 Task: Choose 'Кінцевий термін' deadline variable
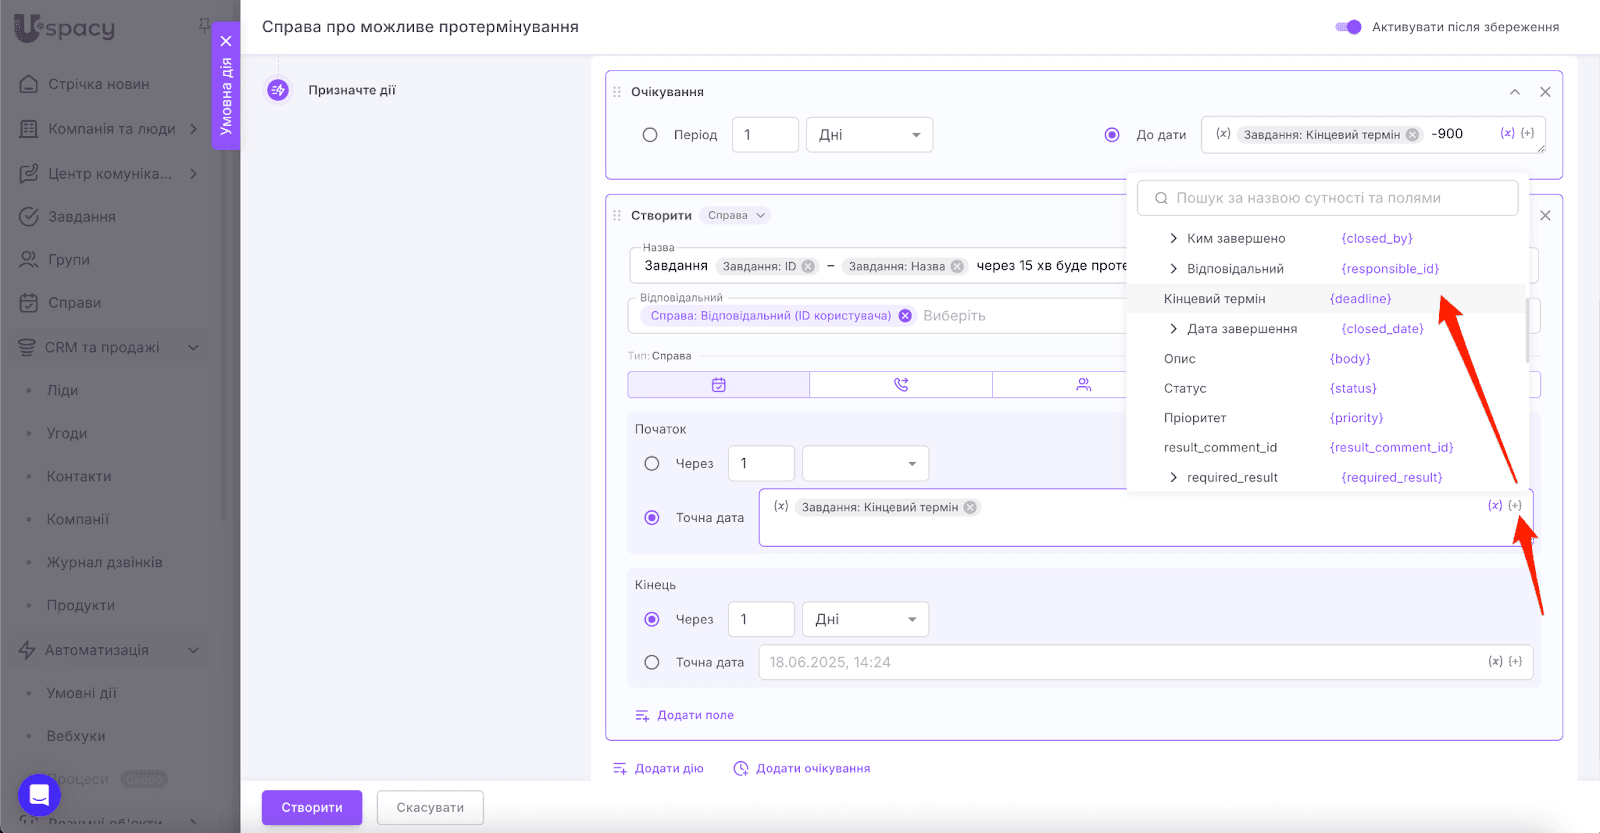click(1215, 299)
